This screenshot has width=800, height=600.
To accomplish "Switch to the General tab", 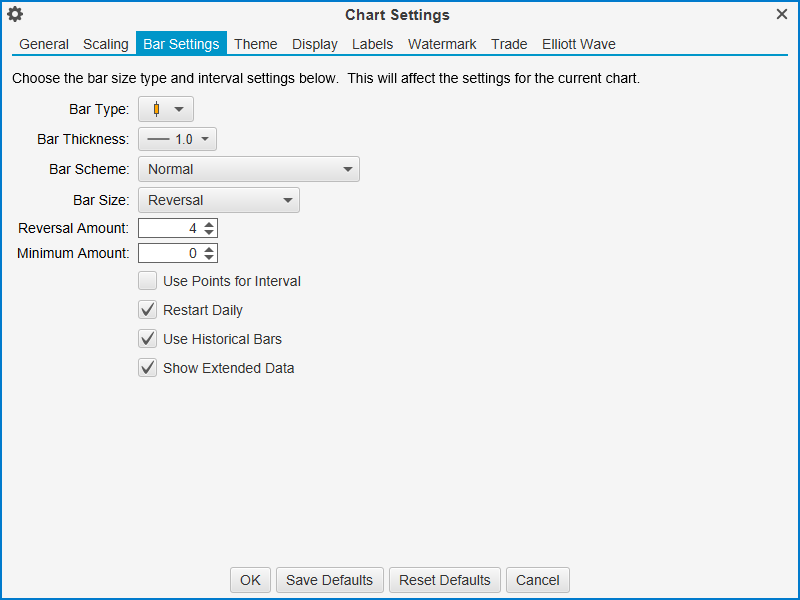I will (44, 44).
